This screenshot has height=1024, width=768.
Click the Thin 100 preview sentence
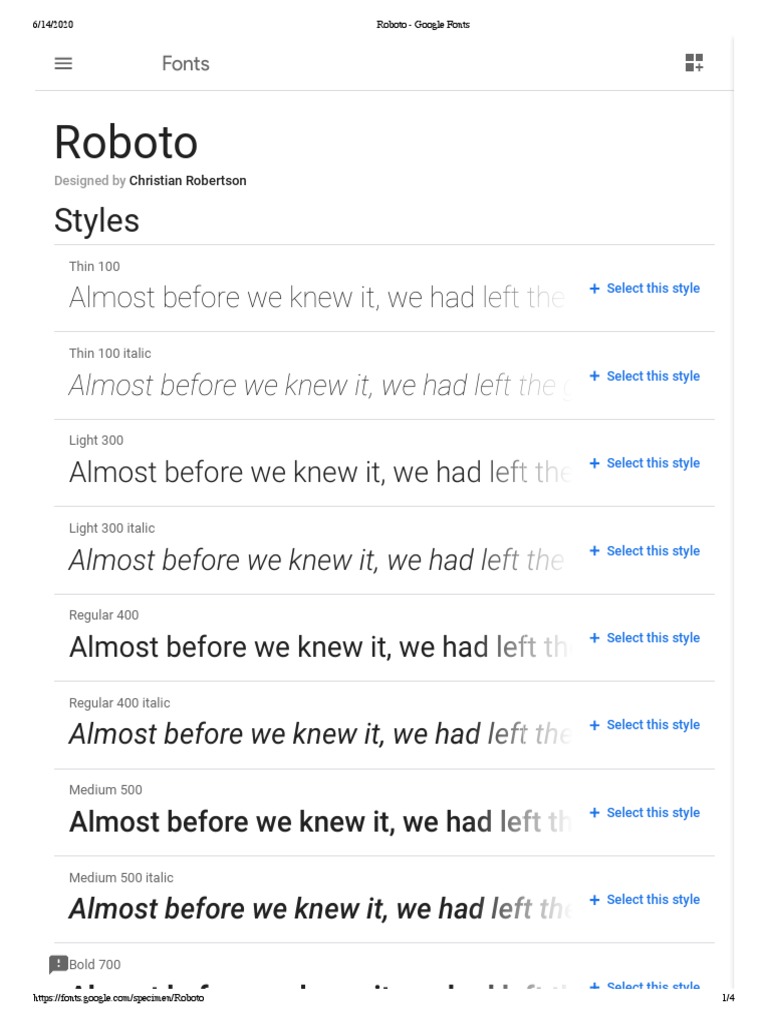(x=316, y=297)
